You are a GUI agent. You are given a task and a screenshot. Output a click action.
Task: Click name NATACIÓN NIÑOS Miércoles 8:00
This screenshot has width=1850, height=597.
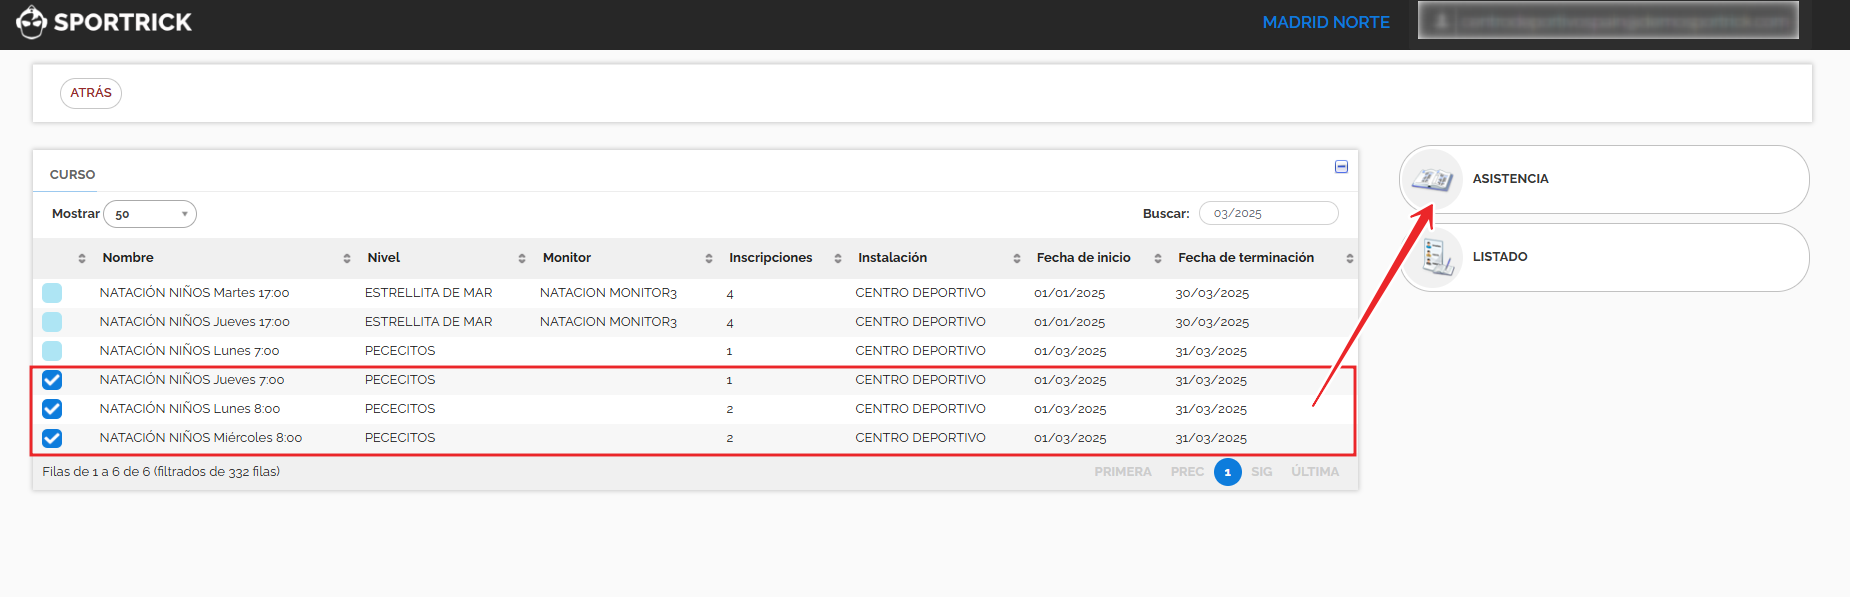(x=201, y=438)
